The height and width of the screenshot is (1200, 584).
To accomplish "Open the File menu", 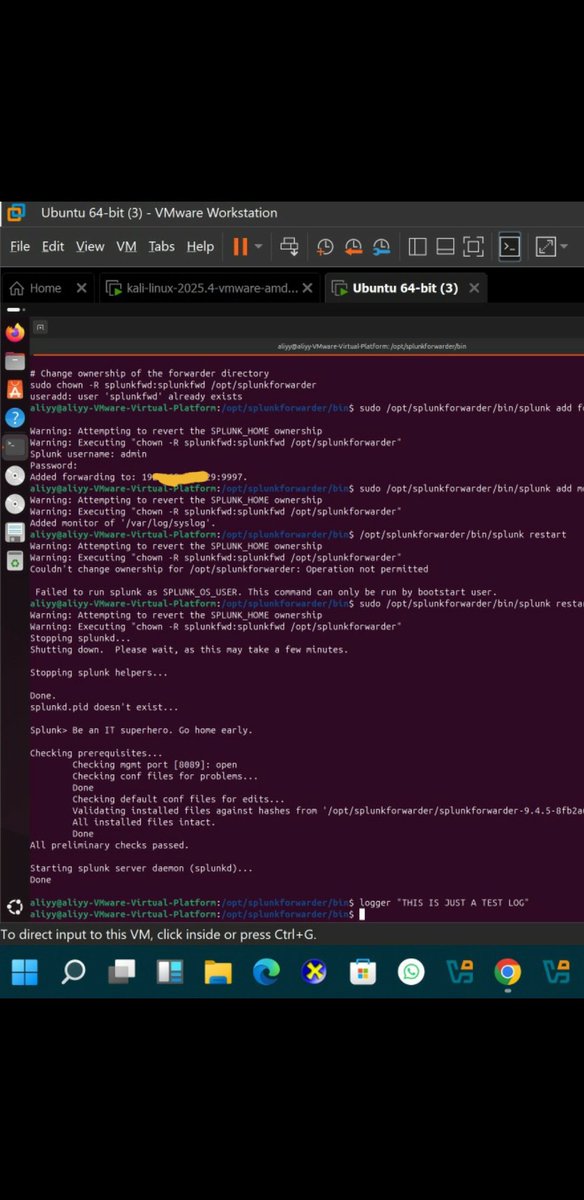I will tap(20, 246).
